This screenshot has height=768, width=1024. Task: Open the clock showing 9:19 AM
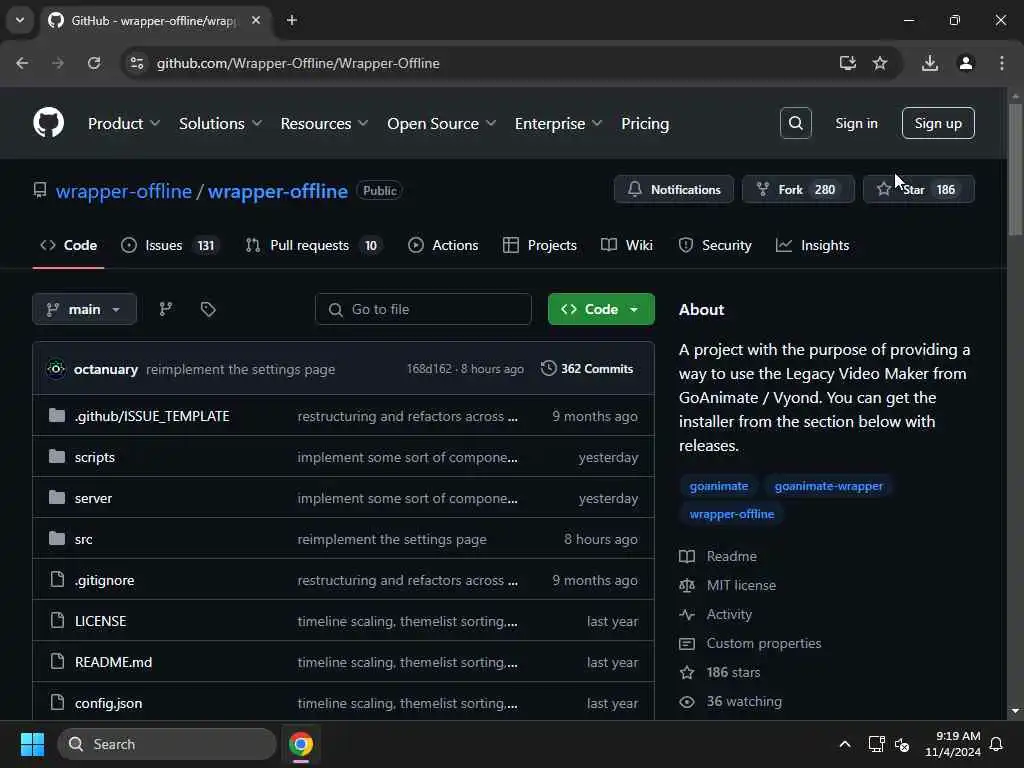click(953, 744)
